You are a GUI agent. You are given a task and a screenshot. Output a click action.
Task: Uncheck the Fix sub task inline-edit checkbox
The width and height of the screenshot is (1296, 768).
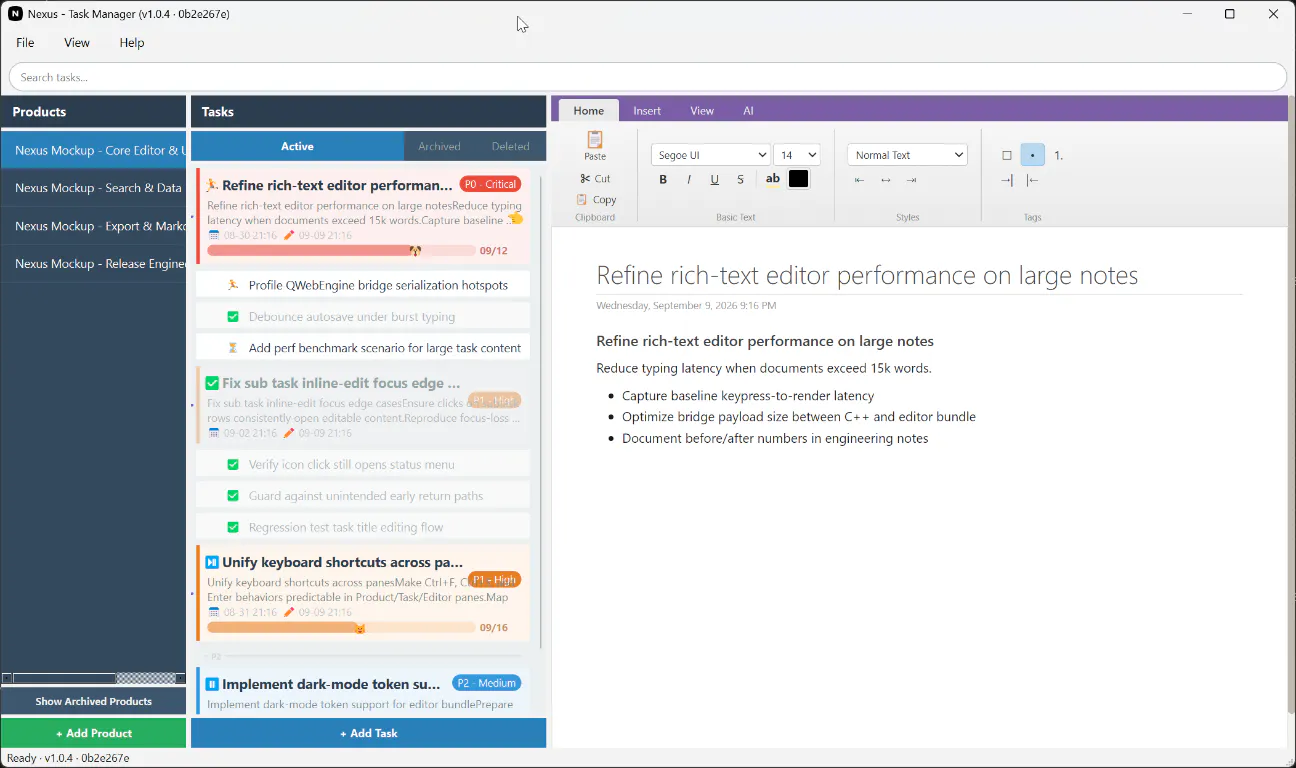[x=212, y=383]
